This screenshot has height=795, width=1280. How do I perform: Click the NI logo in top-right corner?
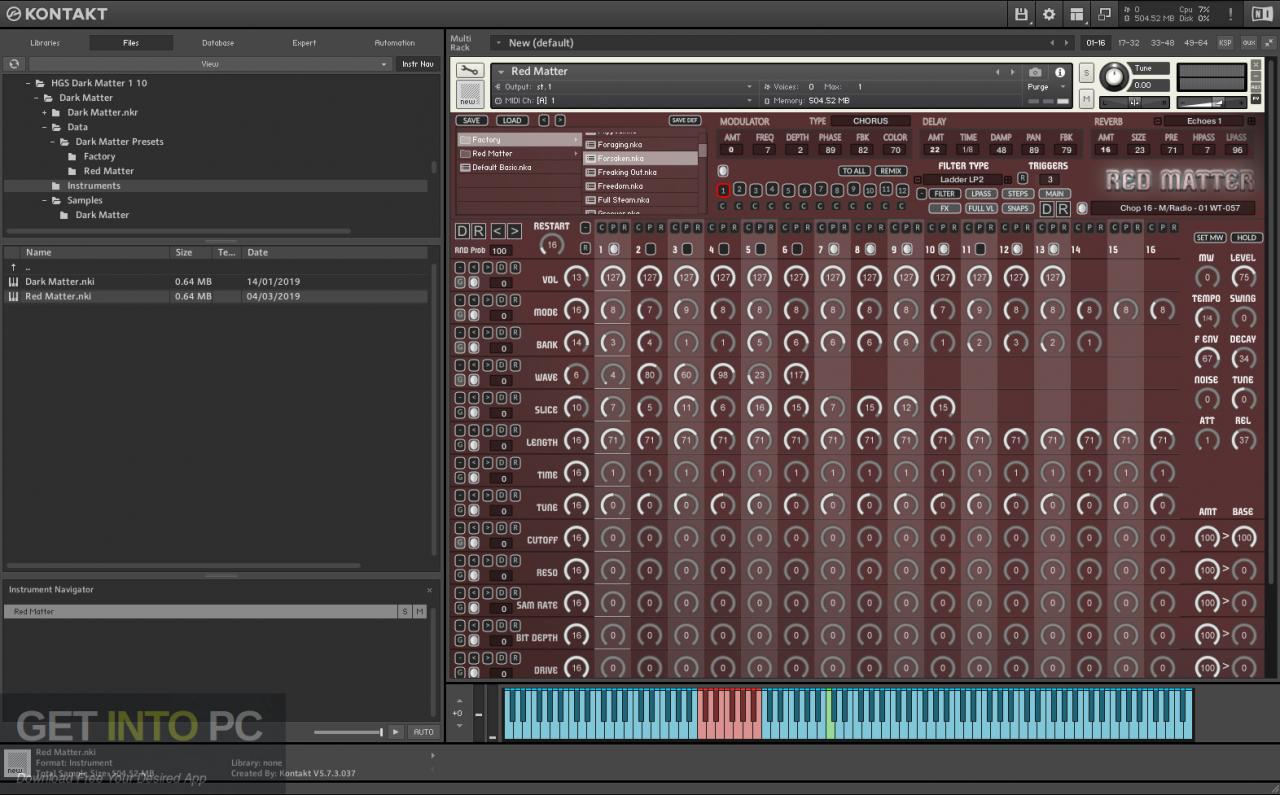click(1260, 14)
